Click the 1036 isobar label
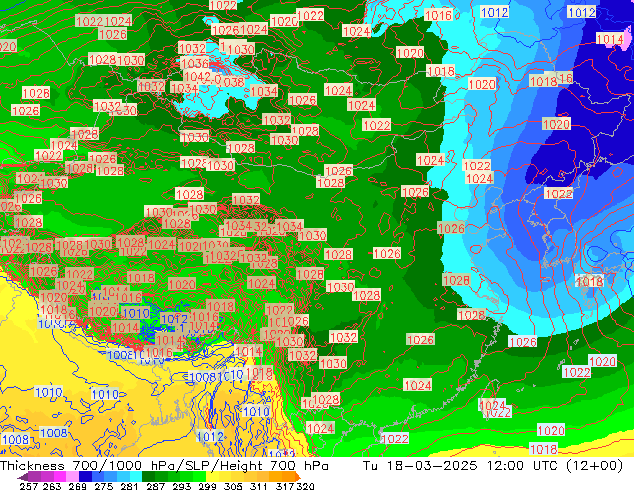The image size is (634, 490). (195, 63)
